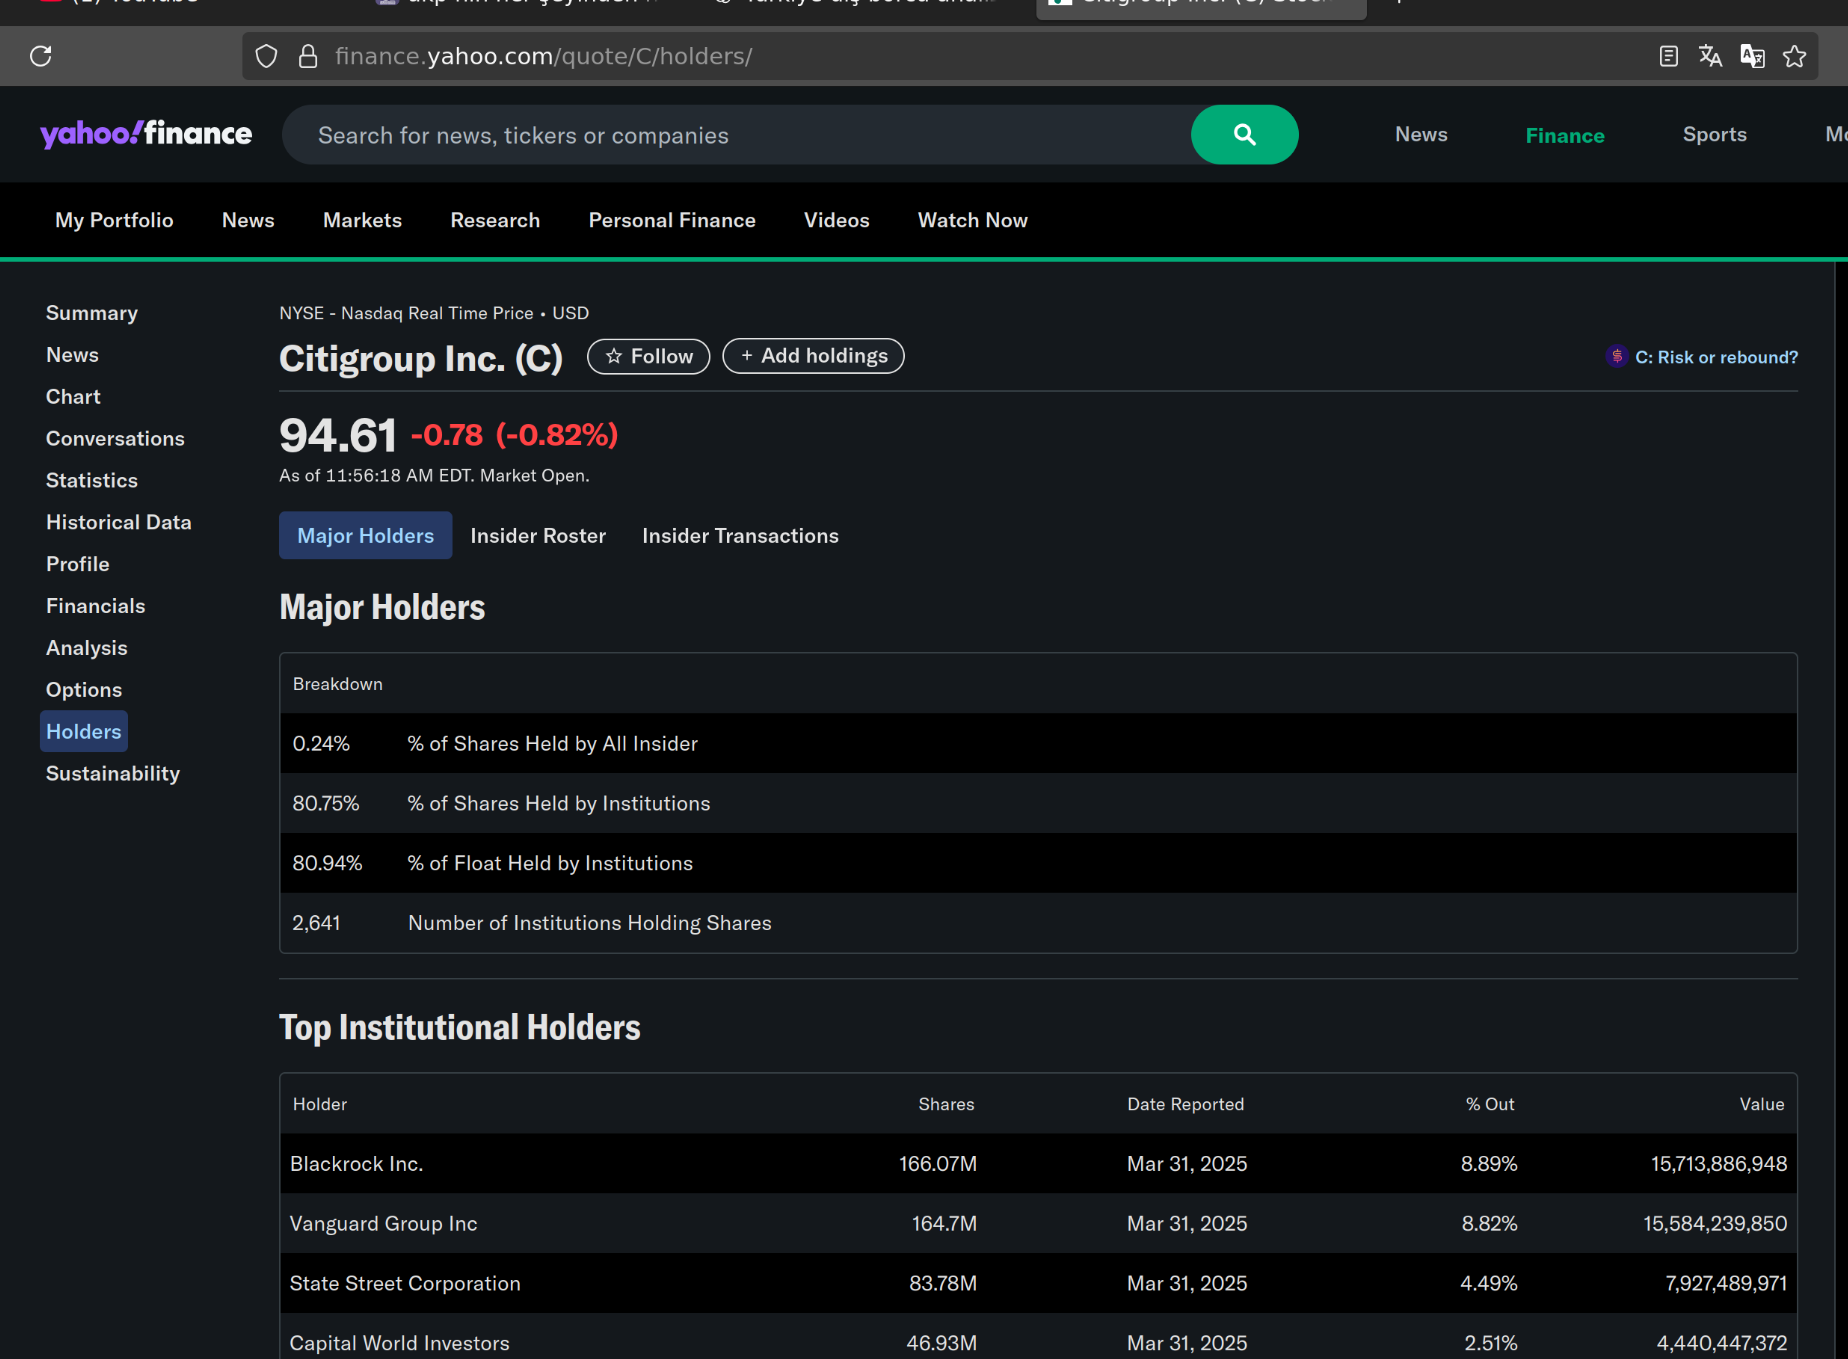
Task: Open Chart in the sidebar
Action: tap(73, 397)
